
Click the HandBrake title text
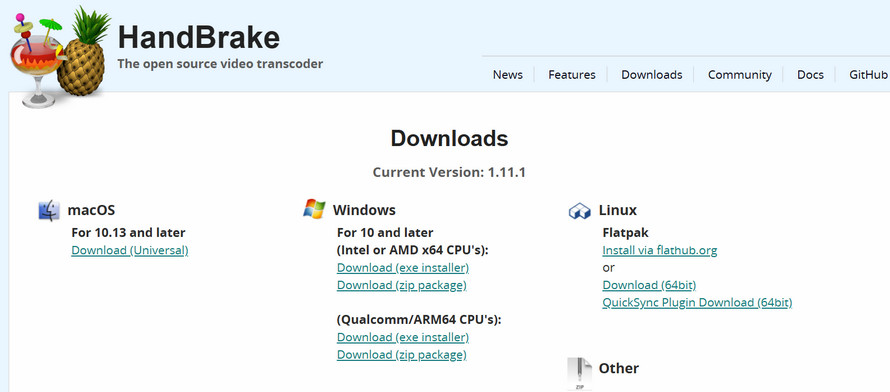199,38
